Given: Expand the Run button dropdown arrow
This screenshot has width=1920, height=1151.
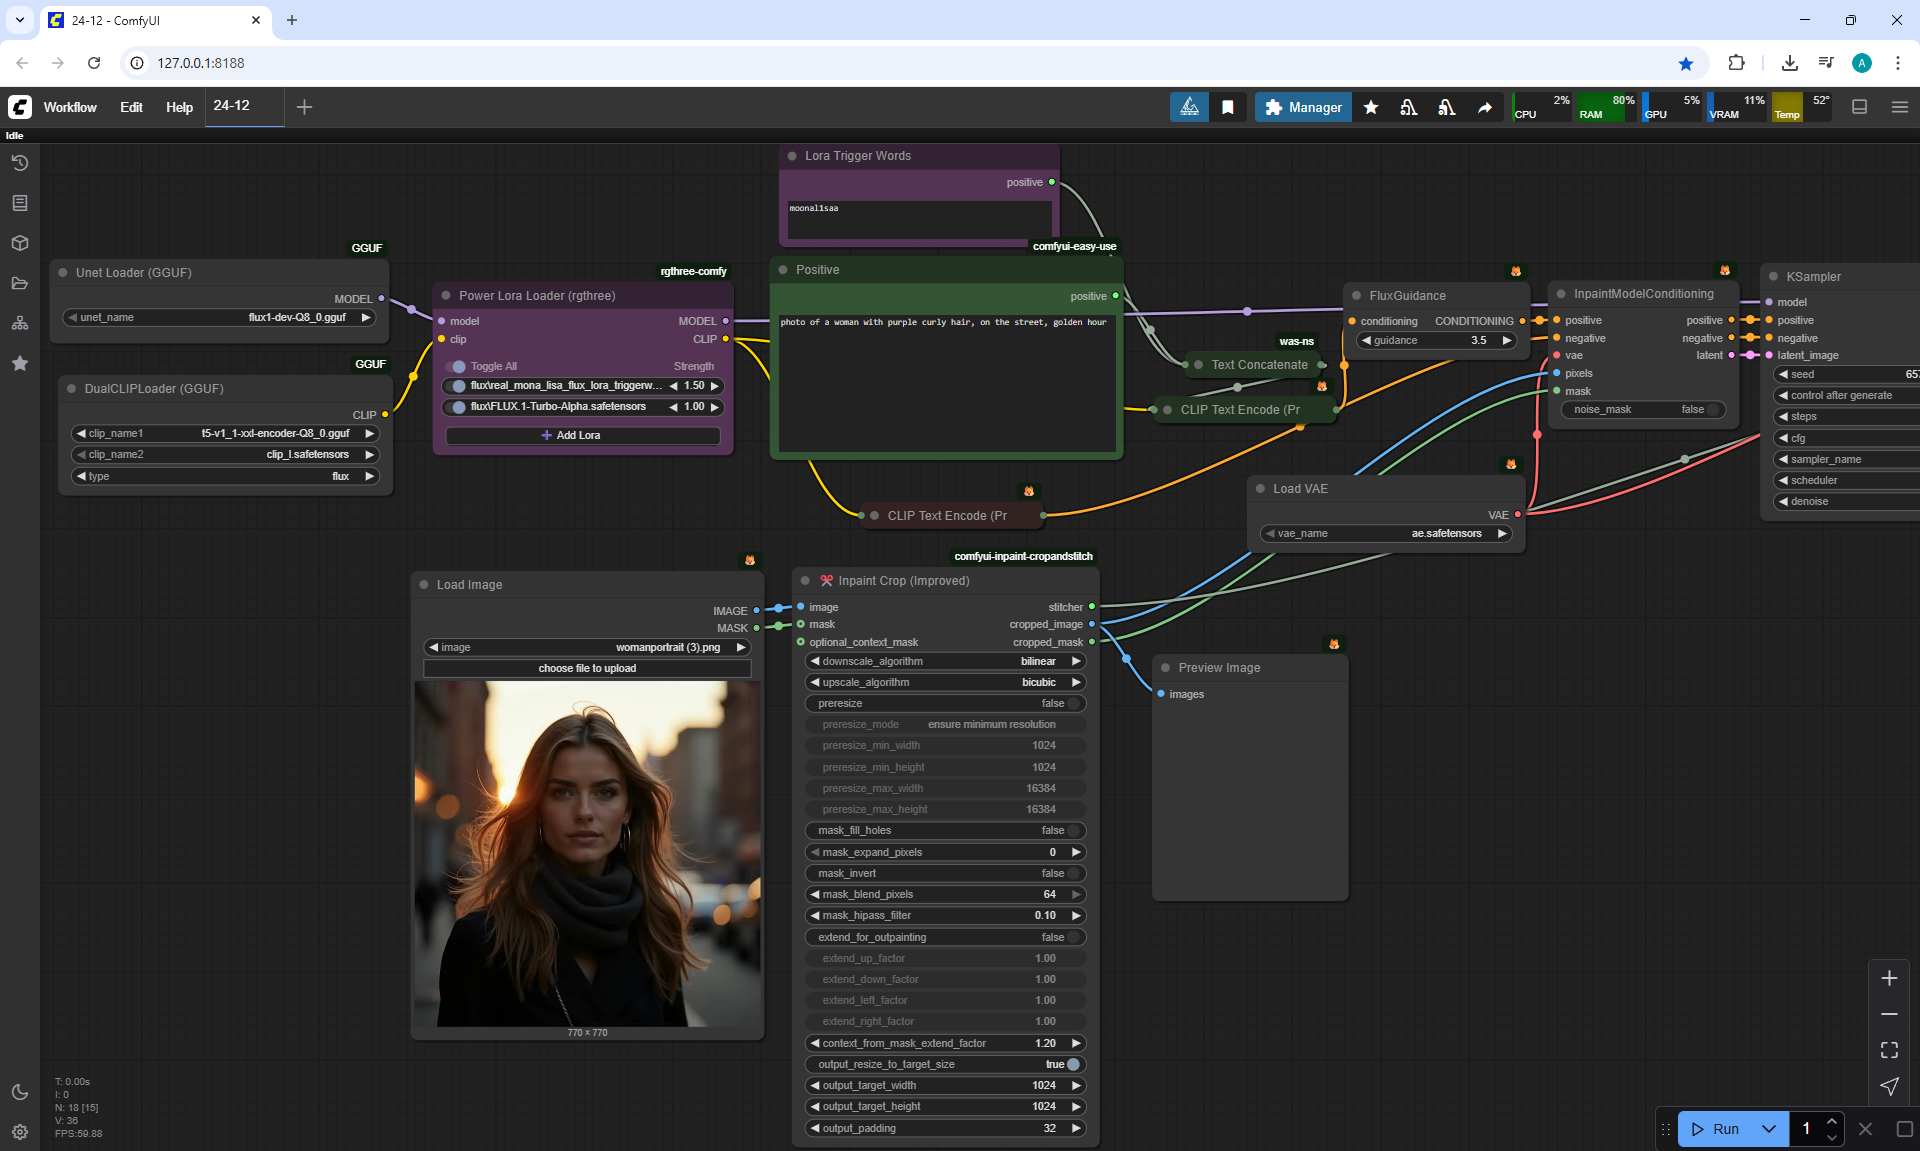Looking at the screenshot, I should point(1768,1129).
